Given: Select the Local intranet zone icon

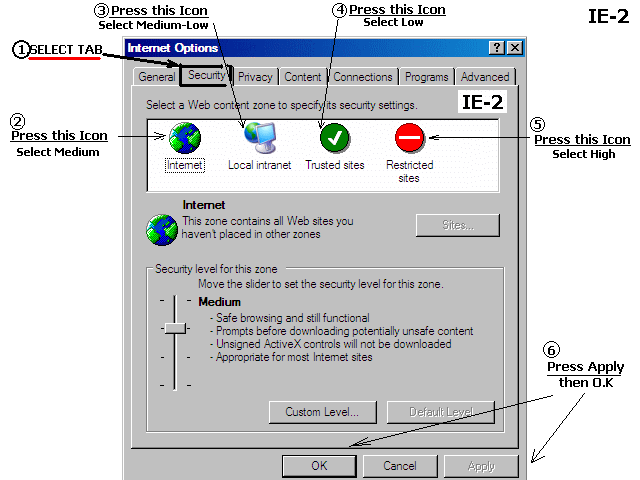Looking at the screenshot, I should pyautogui.click(x=260, y=138).
